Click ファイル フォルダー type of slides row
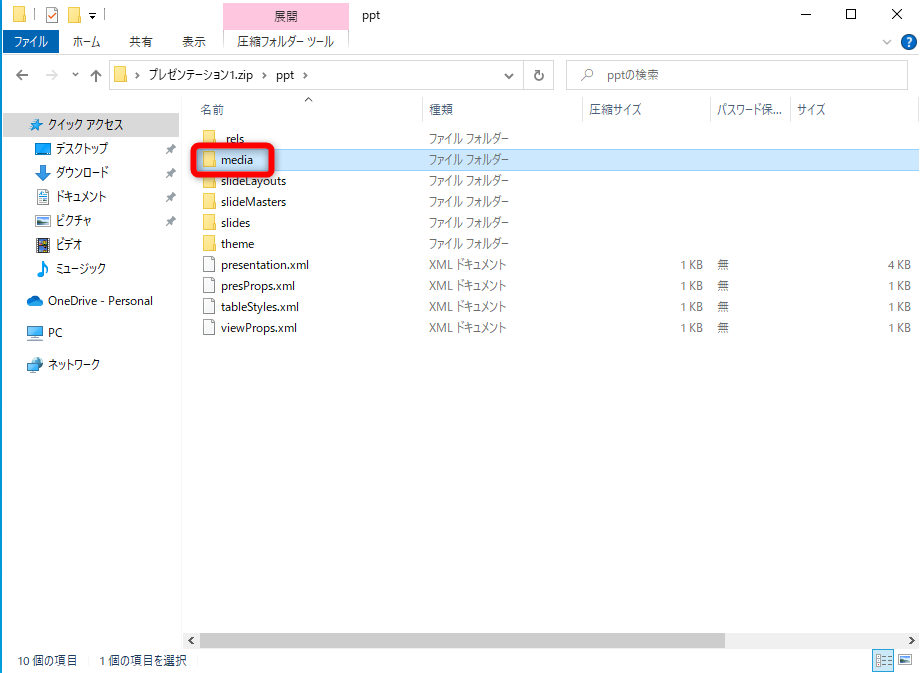The width and height of the screenshot is (920, 673). (468, 223)
